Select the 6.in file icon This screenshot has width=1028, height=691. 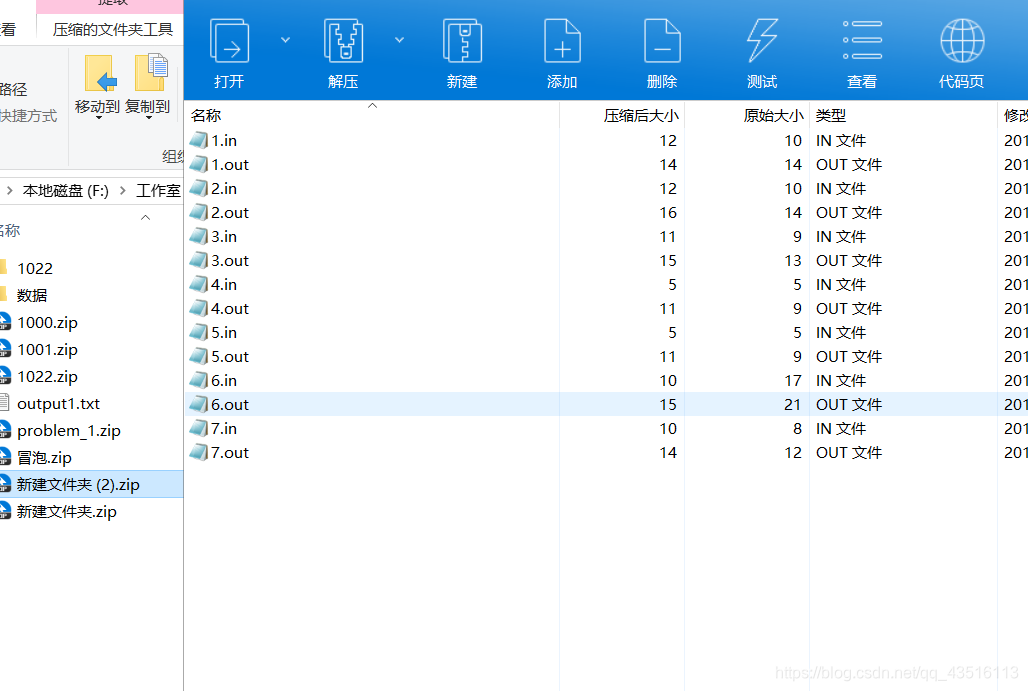(199, 380)
